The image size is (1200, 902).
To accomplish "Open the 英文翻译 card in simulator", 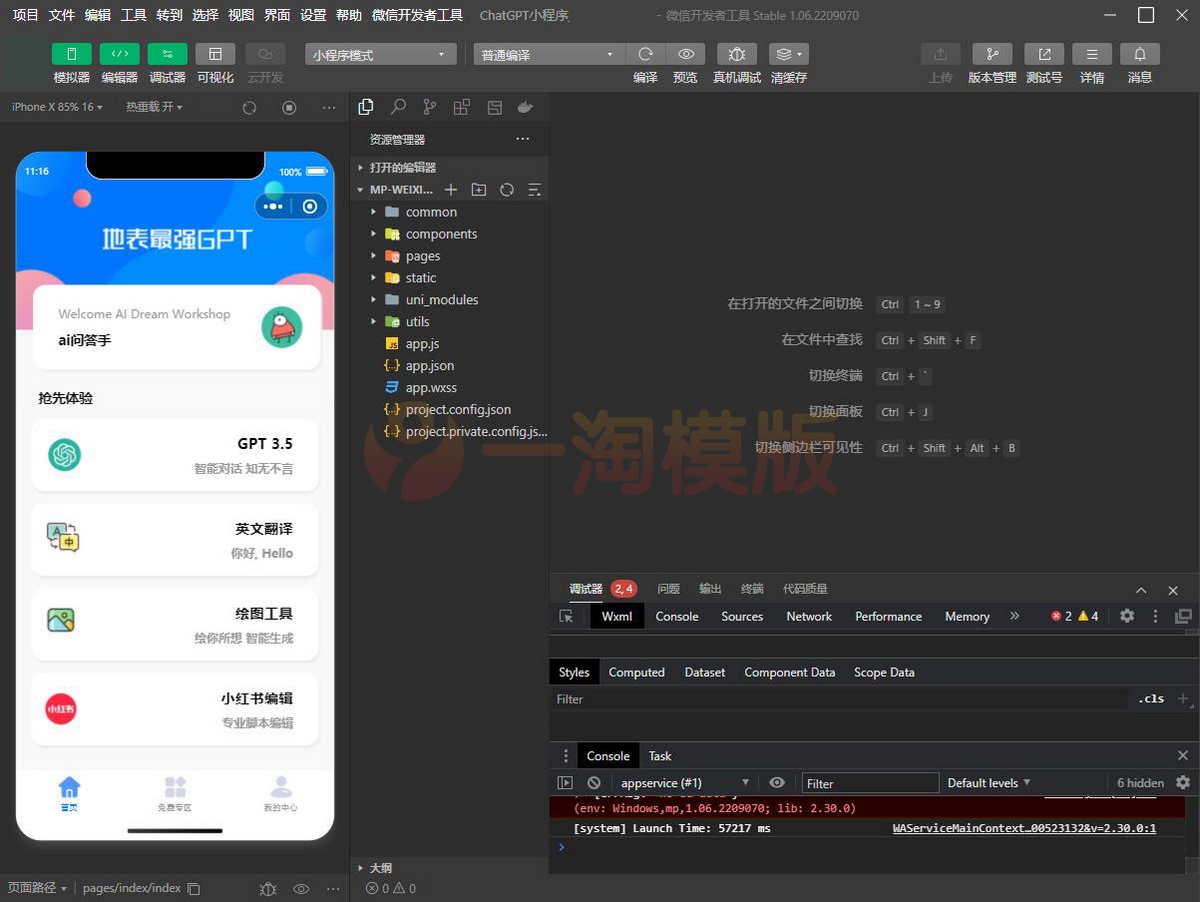I will pyautogui.click(x=175, y=540).
